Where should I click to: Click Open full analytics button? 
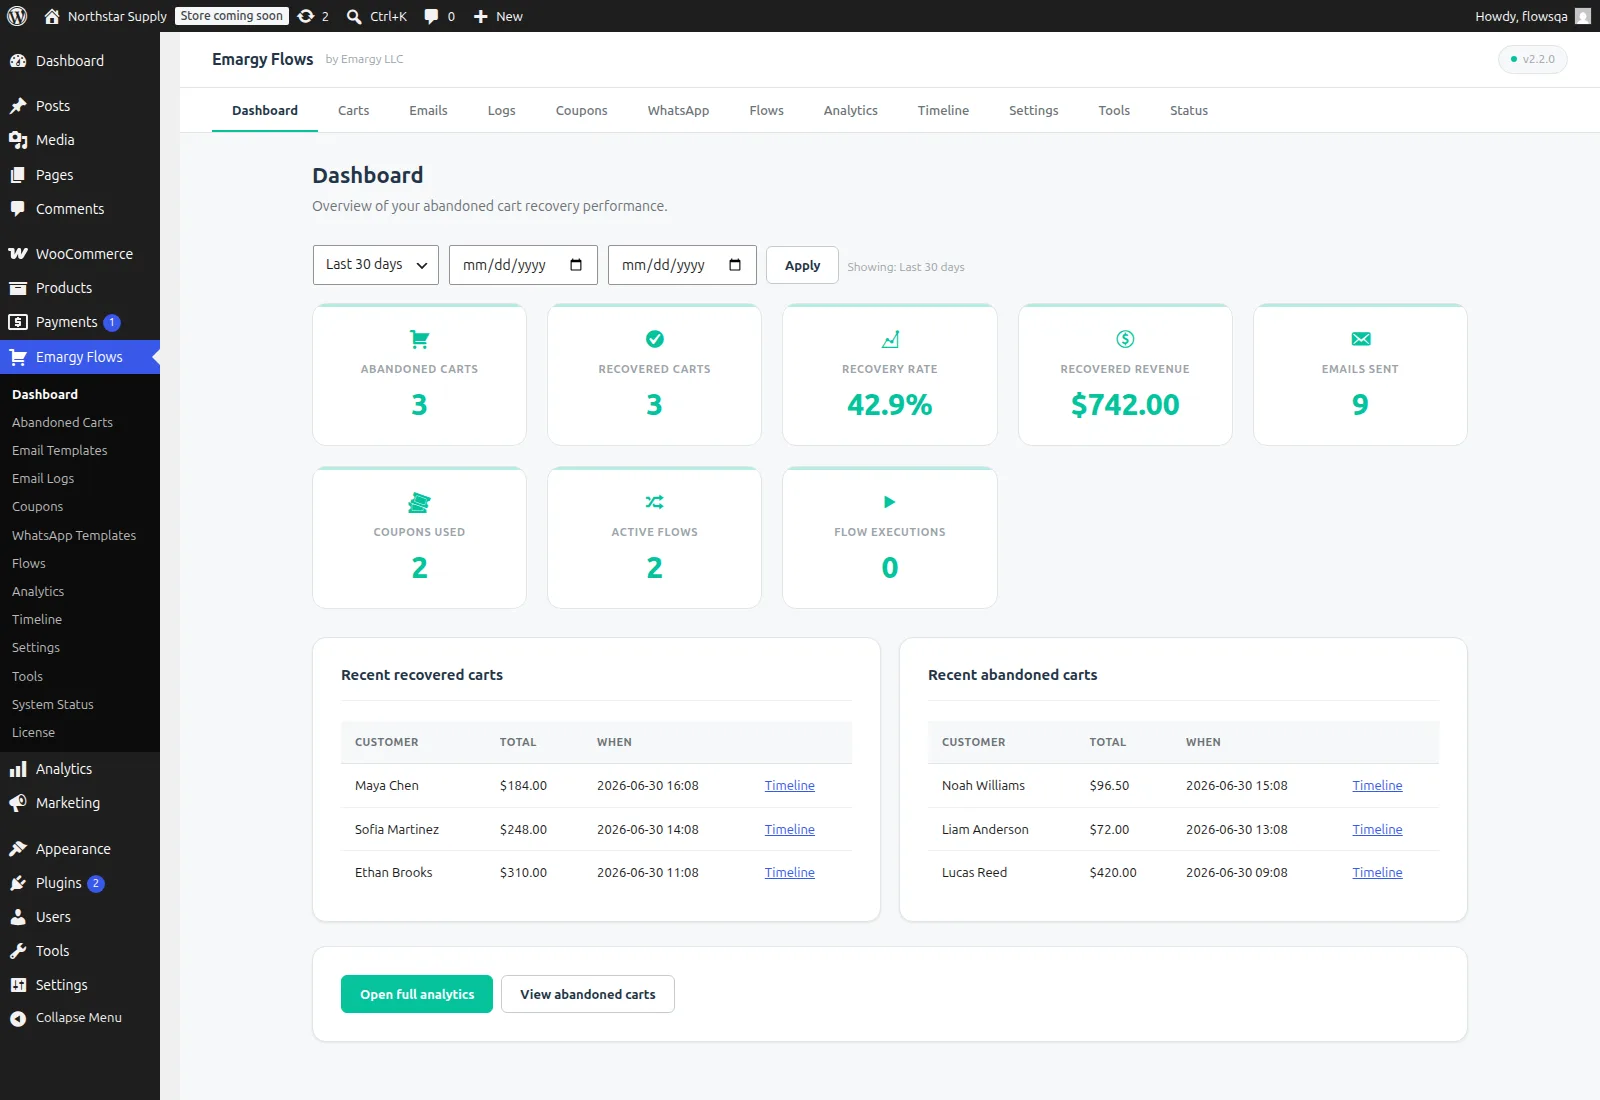(417, 994)
